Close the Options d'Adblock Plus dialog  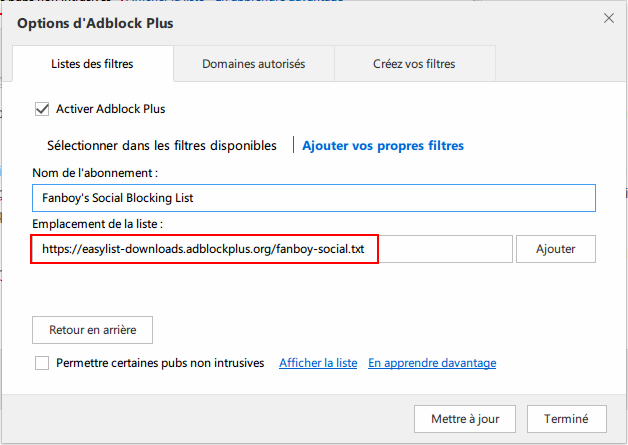point(608,18)
